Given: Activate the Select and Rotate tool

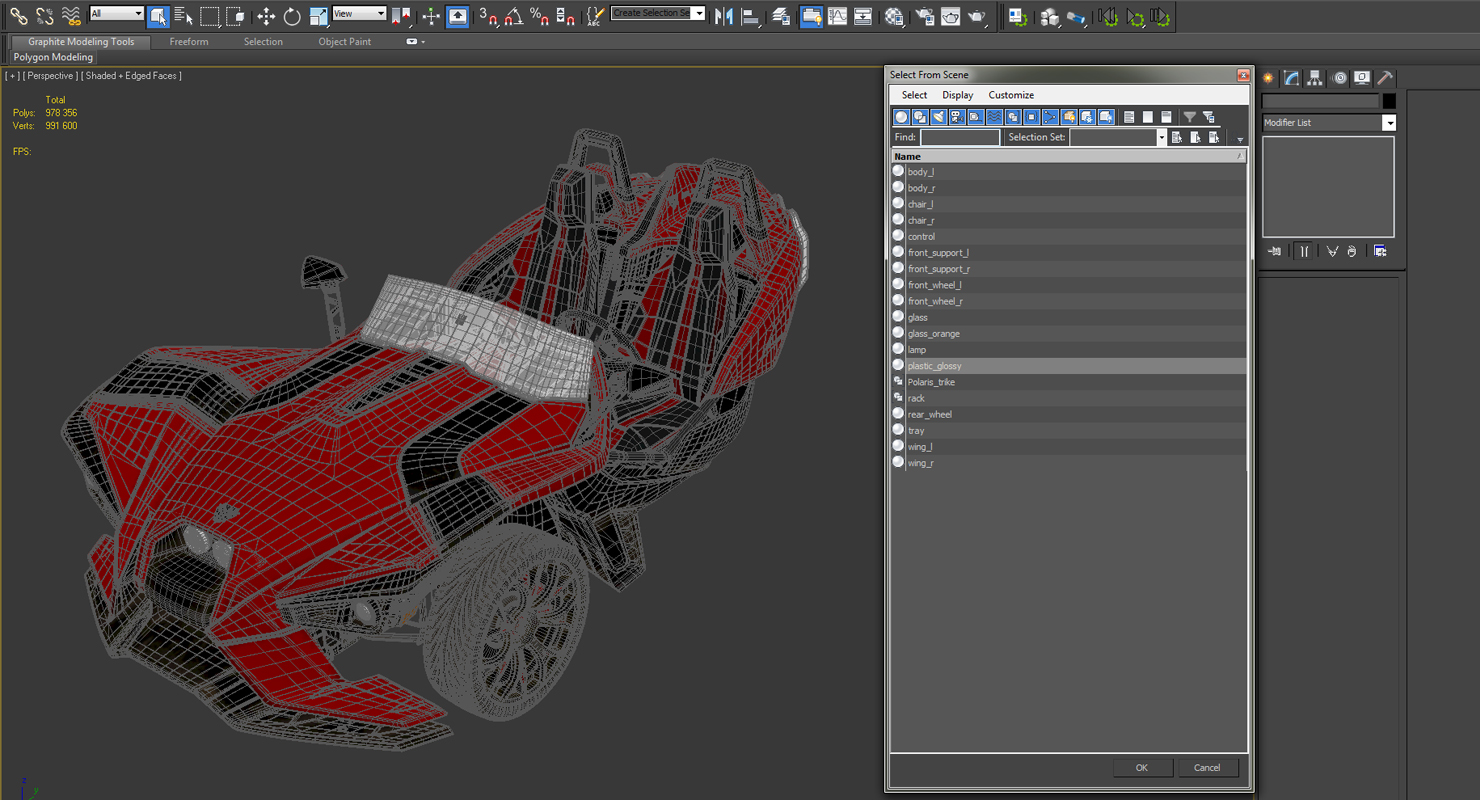Looking at the screenshot, I should [292, 16].
